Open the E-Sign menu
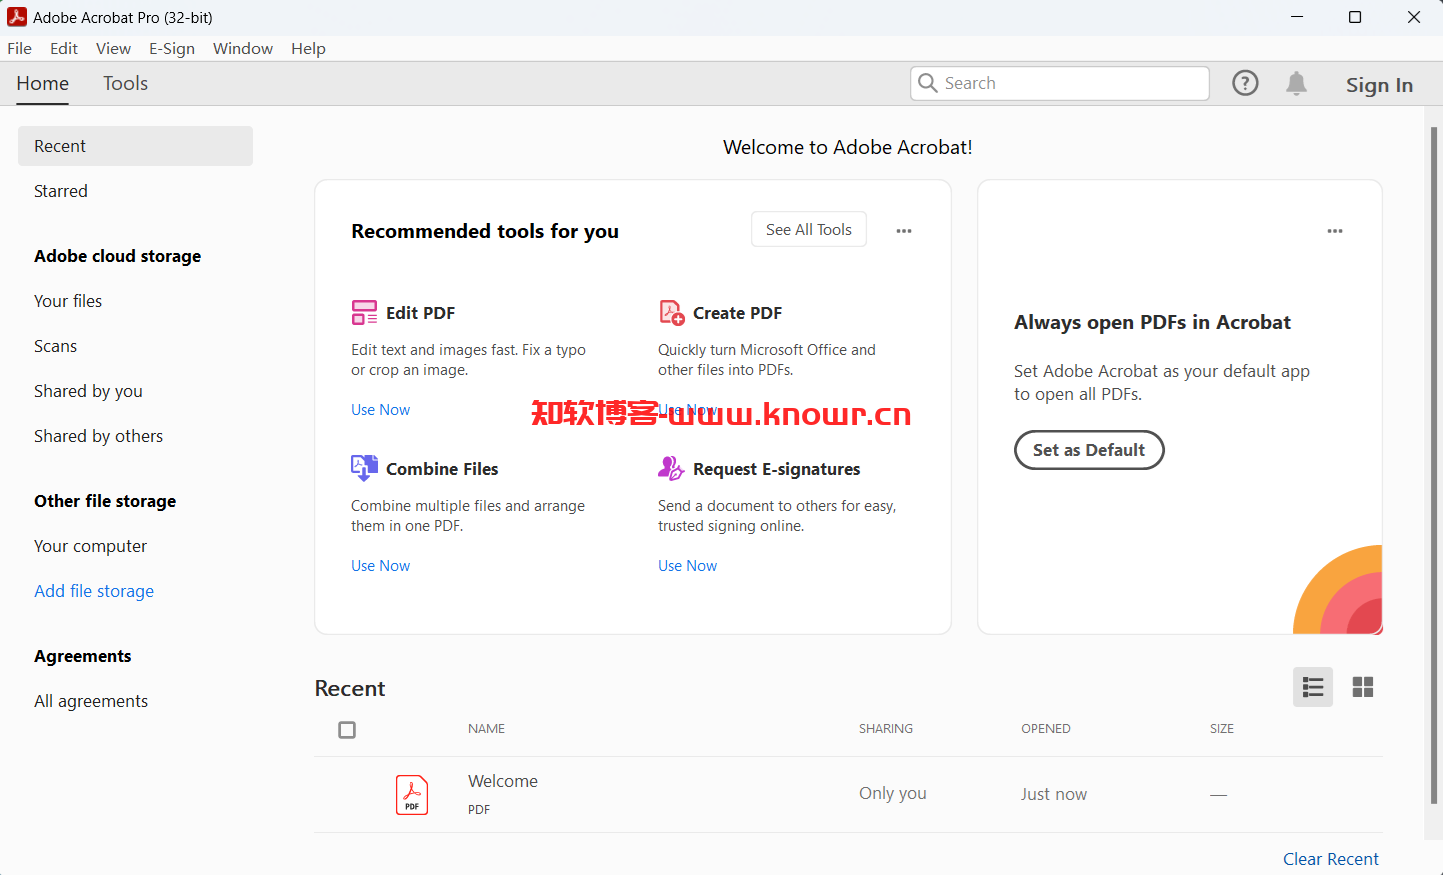The width and height of the screenshot is (1443, 875). [172, 48]
